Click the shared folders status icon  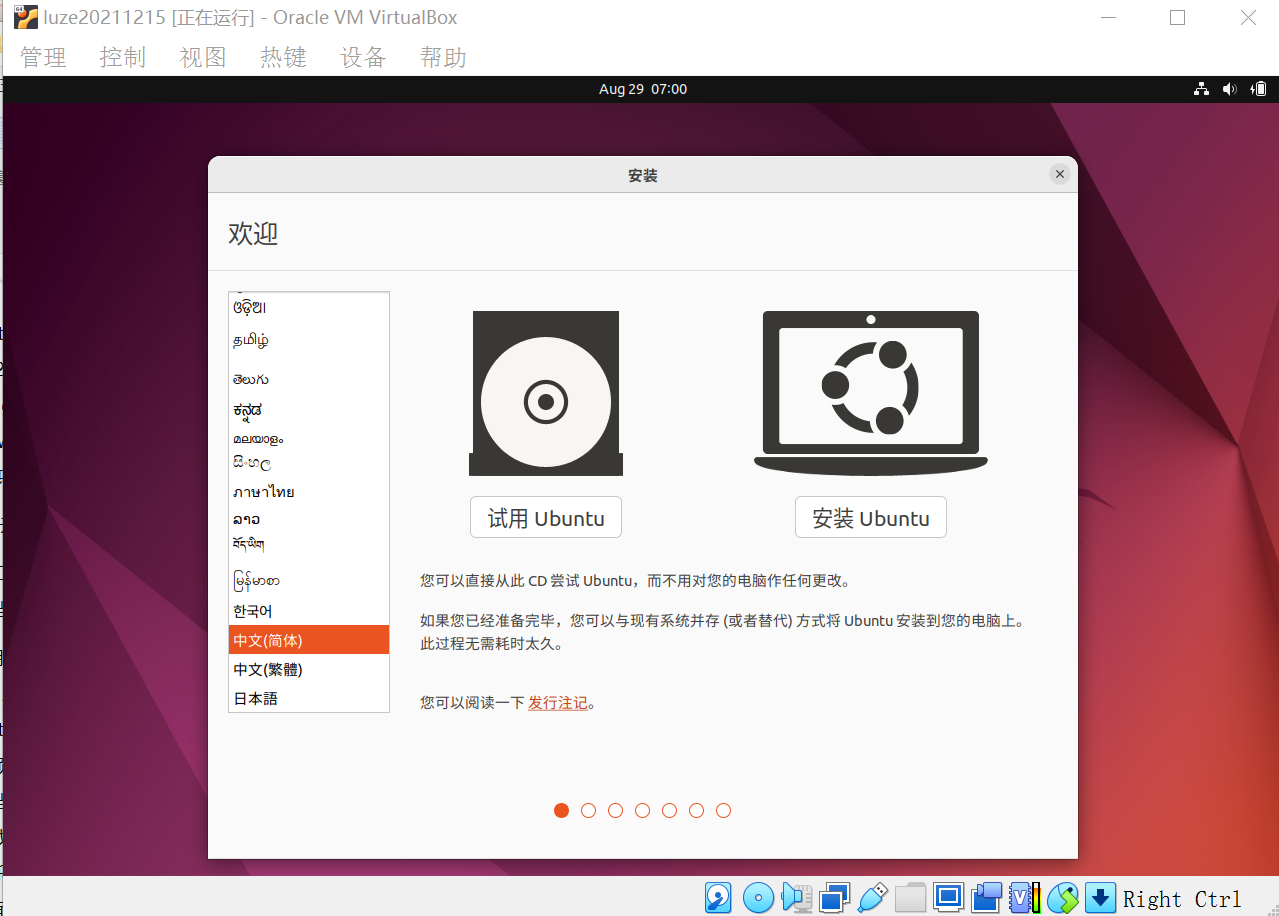910,897
